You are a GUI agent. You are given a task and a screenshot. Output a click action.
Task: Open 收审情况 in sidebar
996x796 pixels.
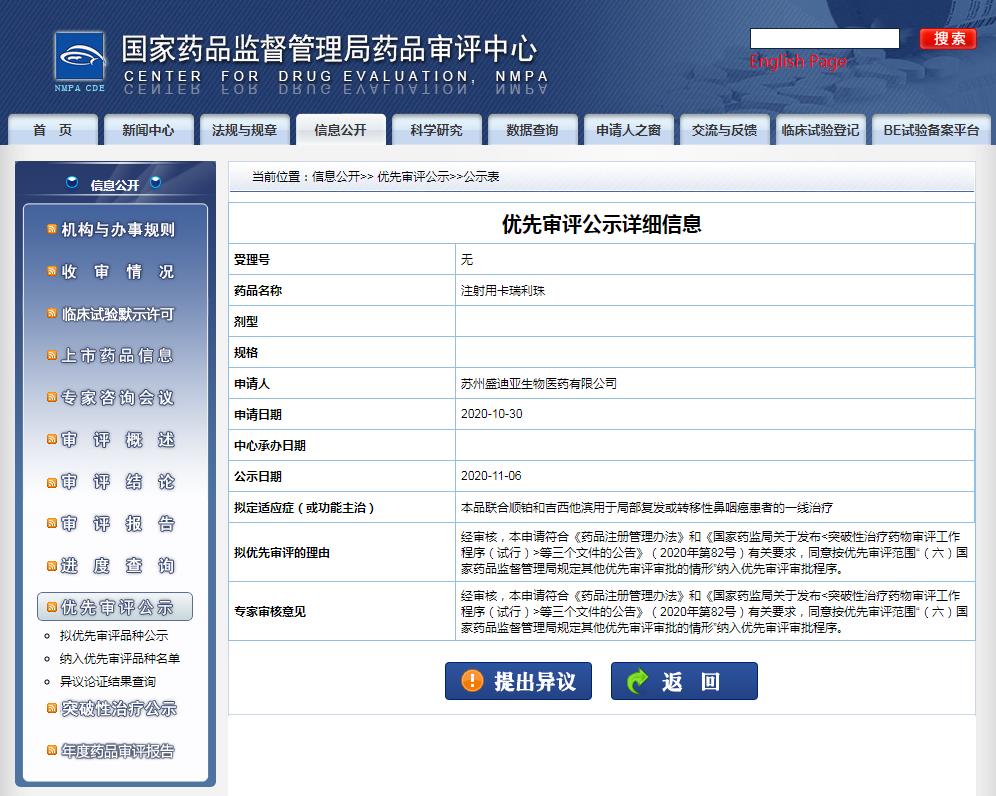click(x=118, y=272)
